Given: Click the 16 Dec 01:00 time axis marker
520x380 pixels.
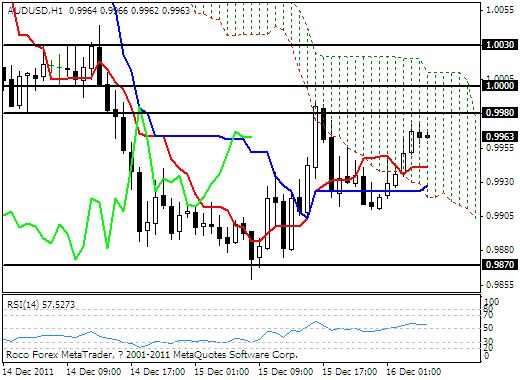Looking at the screenshot, I should tap(414, 372).
